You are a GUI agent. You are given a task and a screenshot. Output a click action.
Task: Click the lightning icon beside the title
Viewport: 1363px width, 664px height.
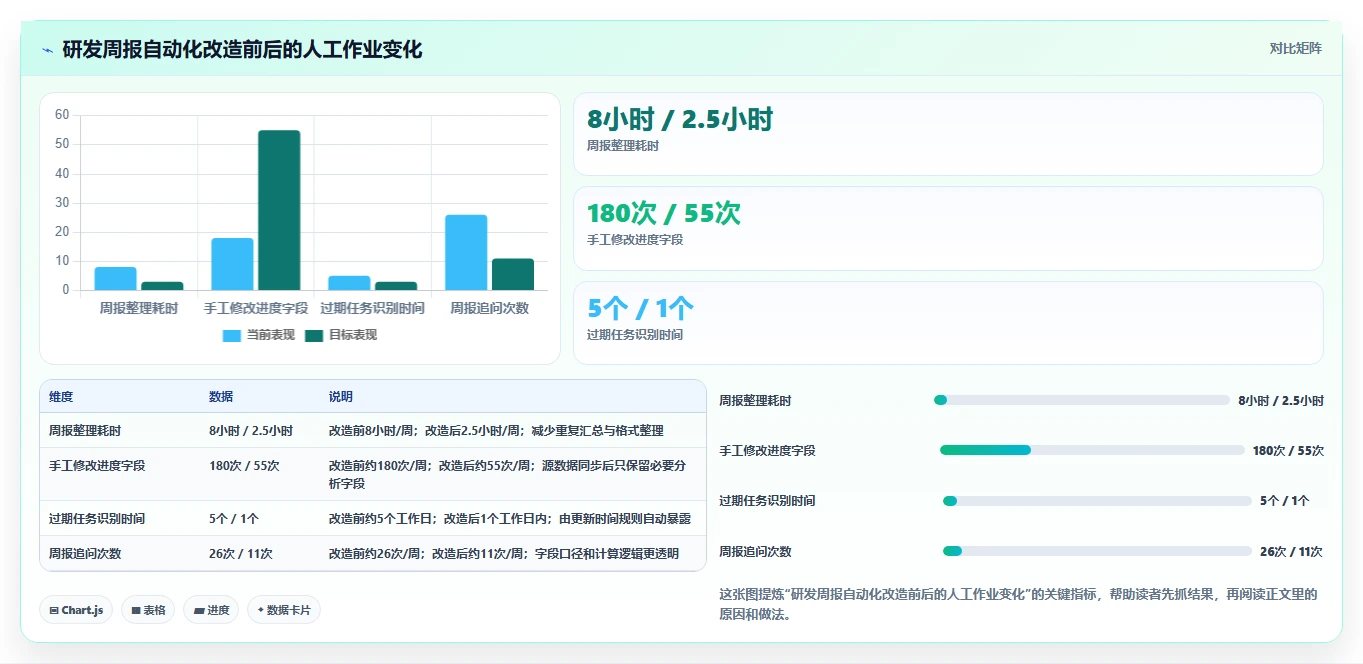click(47, 50)
